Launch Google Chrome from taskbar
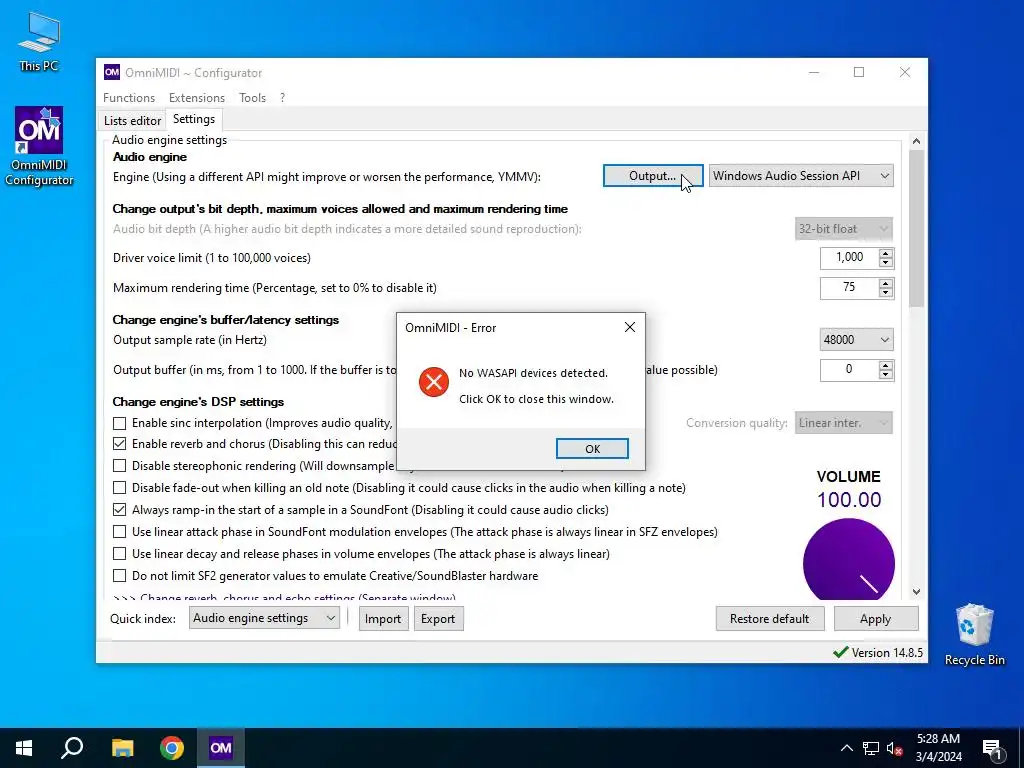The image size is (1024, 768). [x=172, y=748]
